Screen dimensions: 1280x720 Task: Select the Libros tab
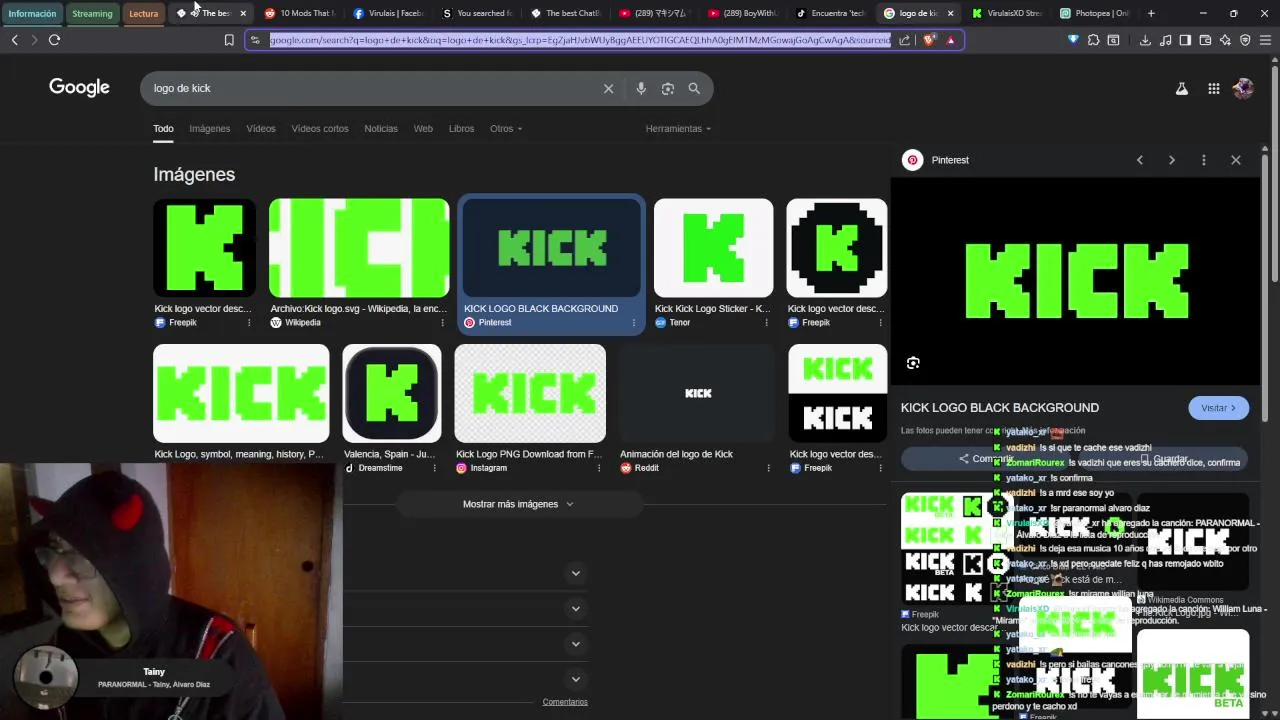(x=461, y=128)
